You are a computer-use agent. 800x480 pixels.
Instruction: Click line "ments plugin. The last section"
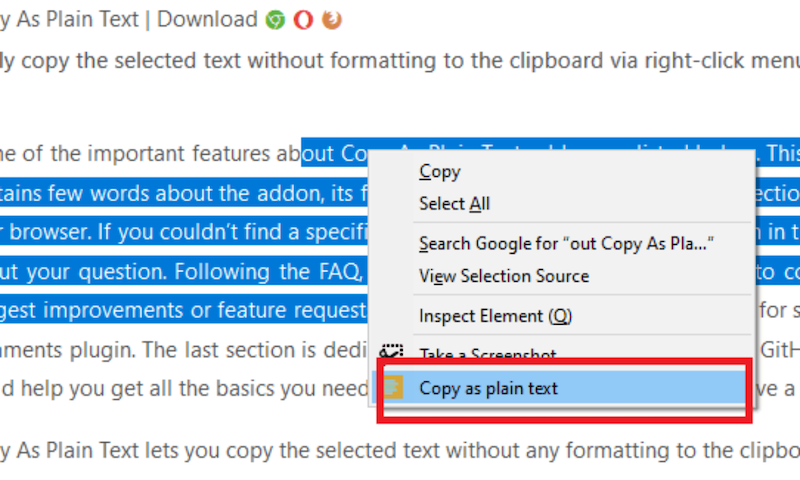(x=183, y=350)
